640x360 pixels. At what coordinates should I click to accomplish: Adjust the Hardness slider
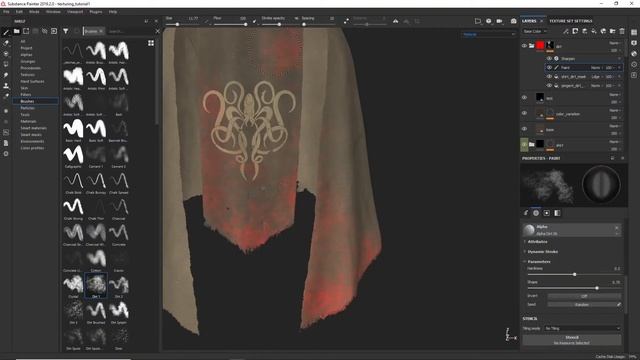pyautogui.click(x=574, y=274)
